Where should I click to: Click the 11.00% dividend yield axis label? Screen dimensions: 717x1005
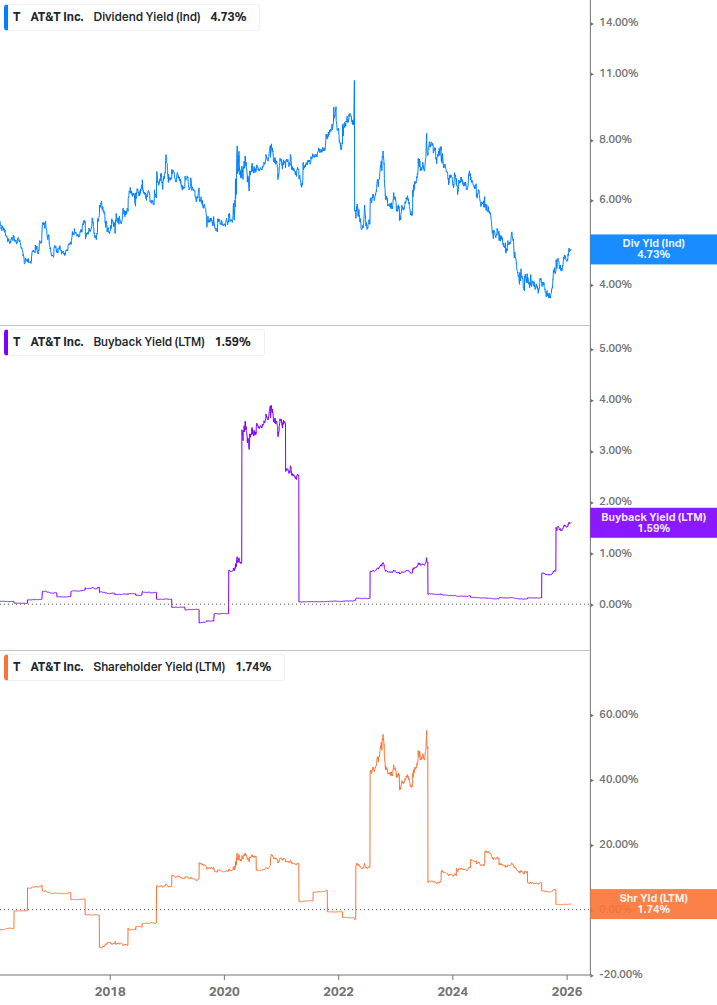[618, 74]
